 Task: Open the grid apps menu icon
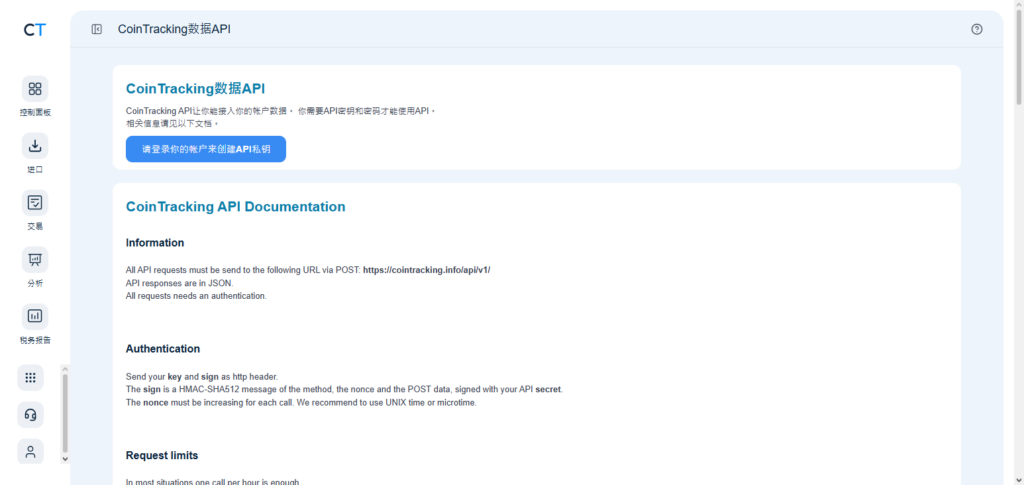(30, 377)
